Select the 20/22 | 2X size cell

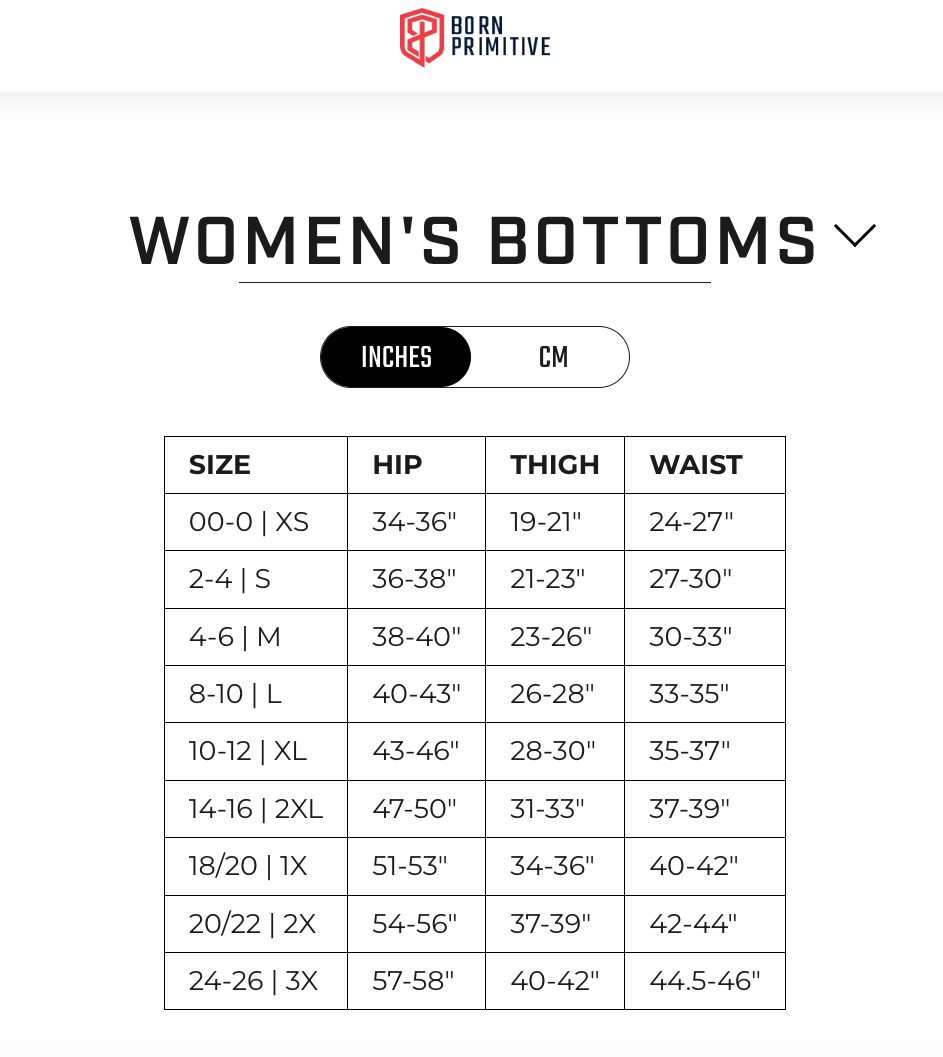pyautogui.click(x=252, y=924)
